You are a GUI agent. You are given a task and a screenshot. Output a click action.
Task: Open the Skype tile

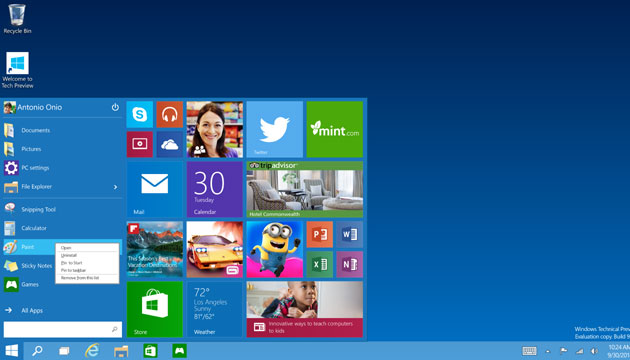(x=139, y=115)
